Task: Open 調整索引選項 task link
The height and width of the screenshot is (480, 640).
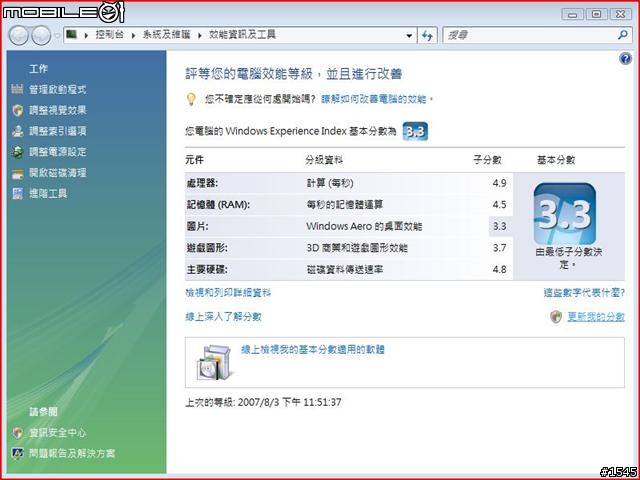Action: pos(58,131)
